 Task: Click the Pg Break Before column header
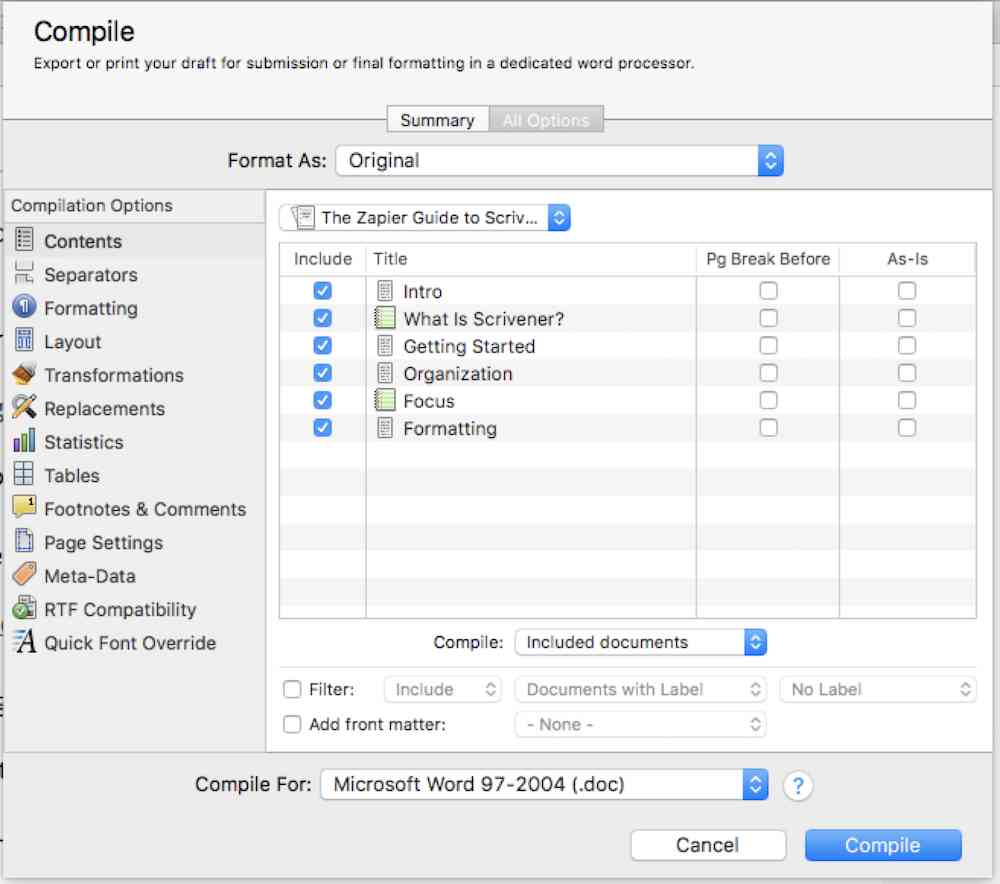pyautogui.click(x=768, y=259)
